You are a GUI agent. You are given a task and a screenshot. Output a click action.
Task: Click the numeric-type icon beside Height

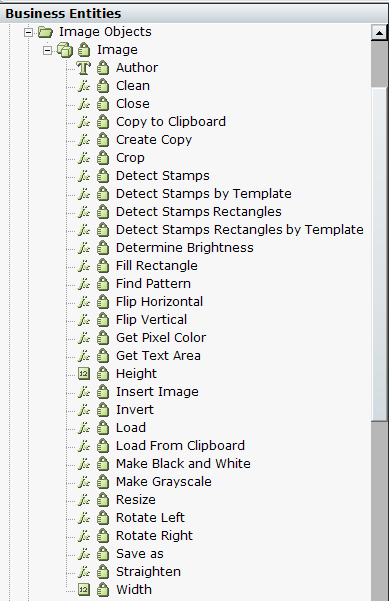point(84,373)
